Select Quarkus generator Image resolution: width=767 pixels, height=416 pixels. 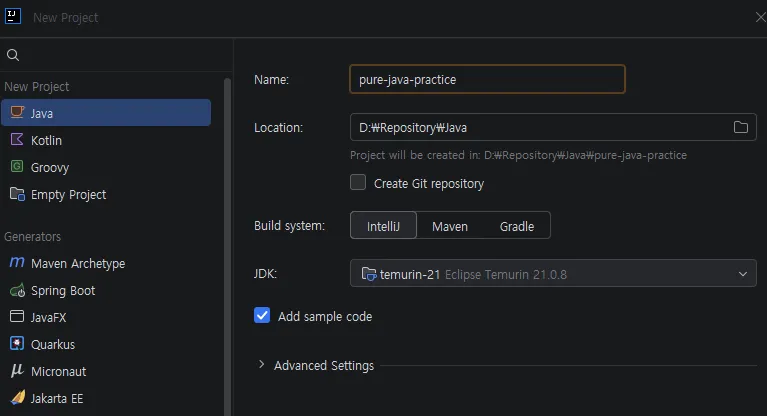point(106,344)
